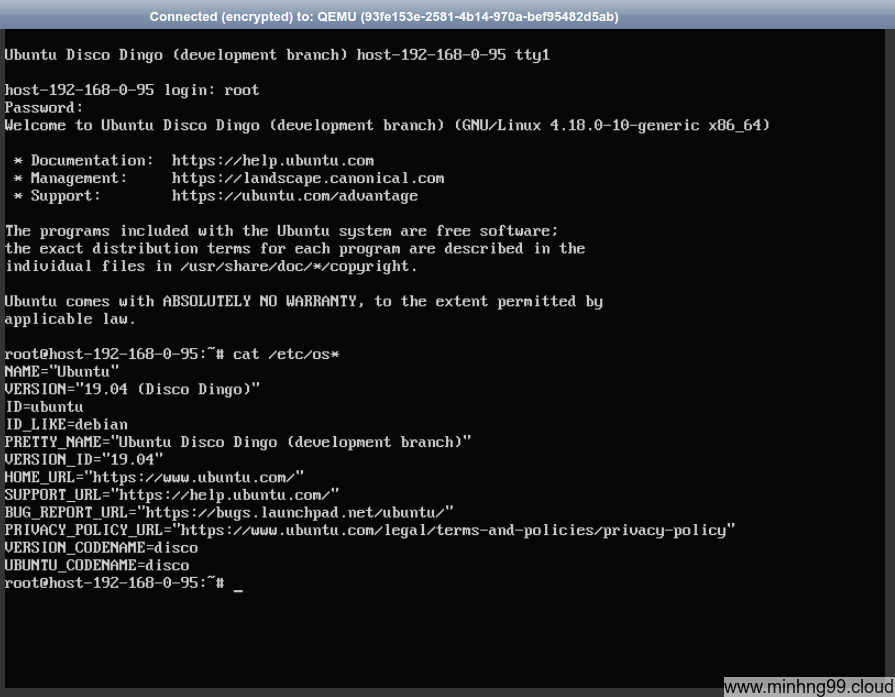Click the https://help.ubuntu.com documentation URL
Image resolution: width=895 pixels, height=697 pixels.
point(273,160)
